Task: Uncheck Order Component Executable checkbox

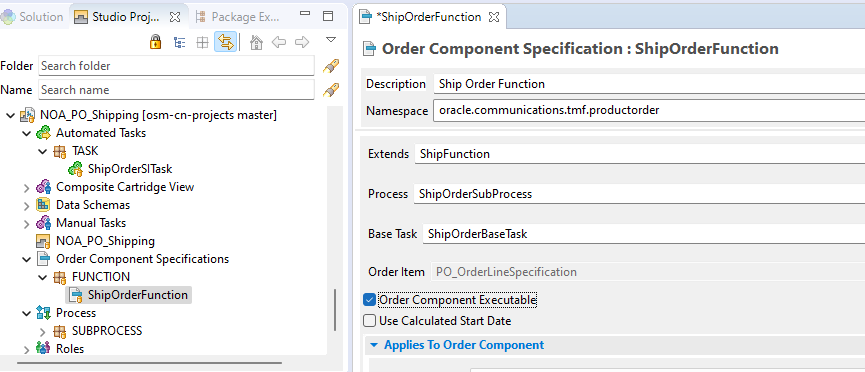Action: click(x=369, y=300)
